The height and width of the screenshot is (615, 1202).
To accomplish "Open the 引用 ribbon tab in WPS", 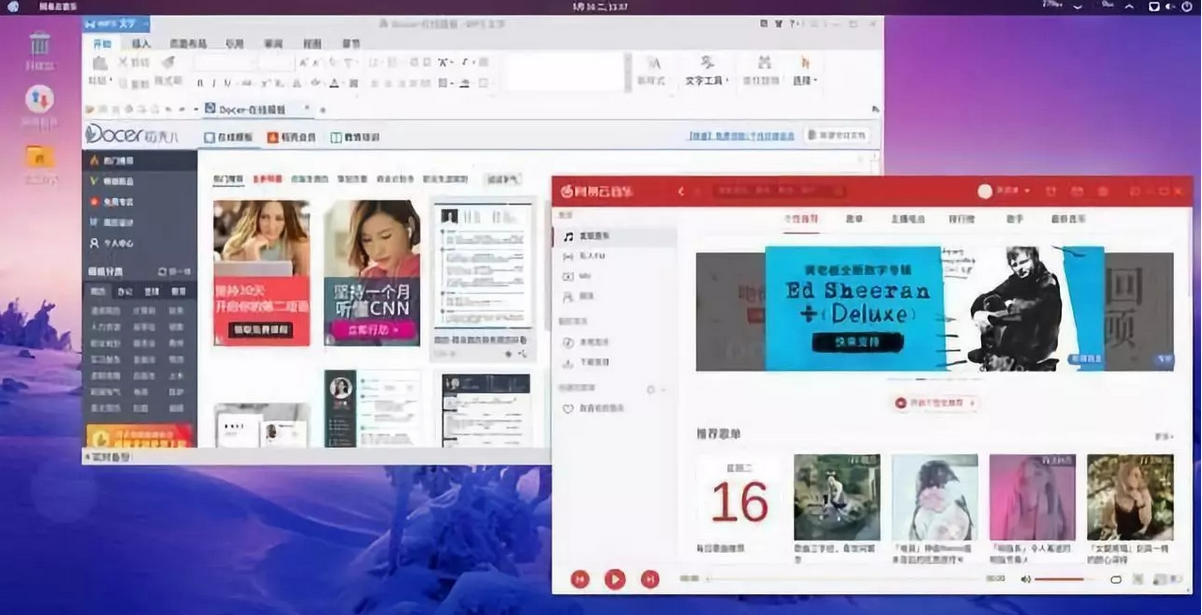I will (234, 44).
